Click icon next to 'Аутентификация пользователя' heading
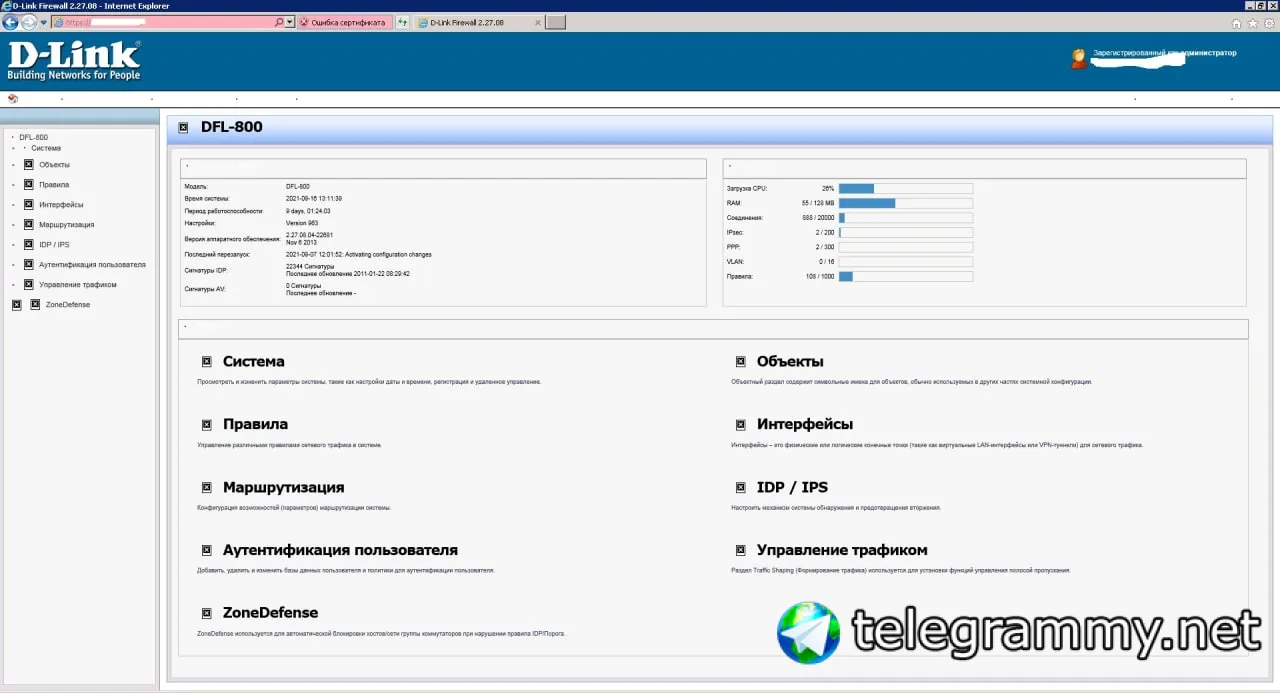Viewport: 1280px width, 693px height. [x=207, y=551]
